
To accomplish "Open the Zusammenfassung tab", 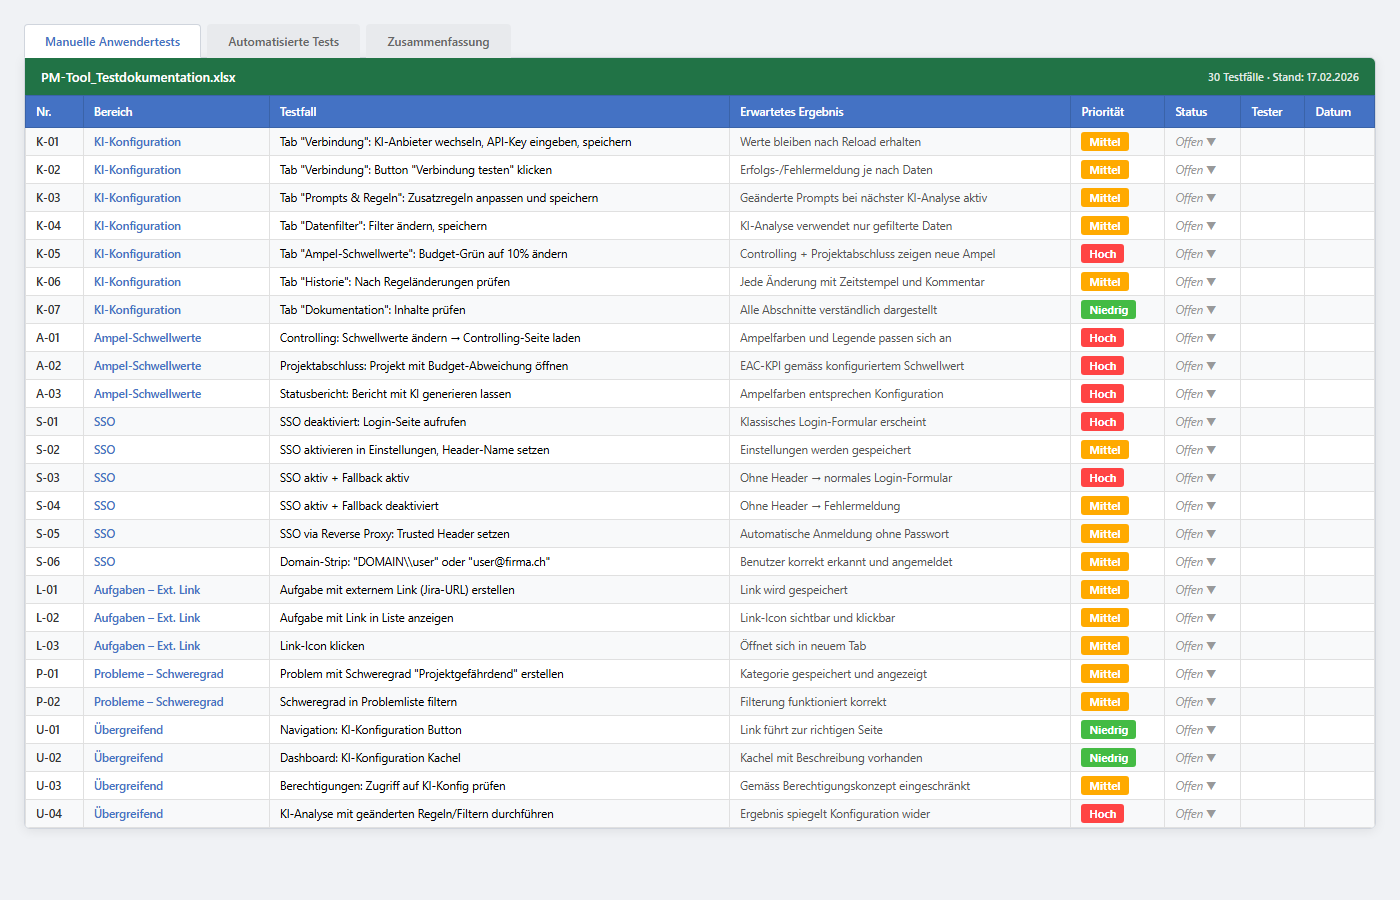I will [438, 42].
